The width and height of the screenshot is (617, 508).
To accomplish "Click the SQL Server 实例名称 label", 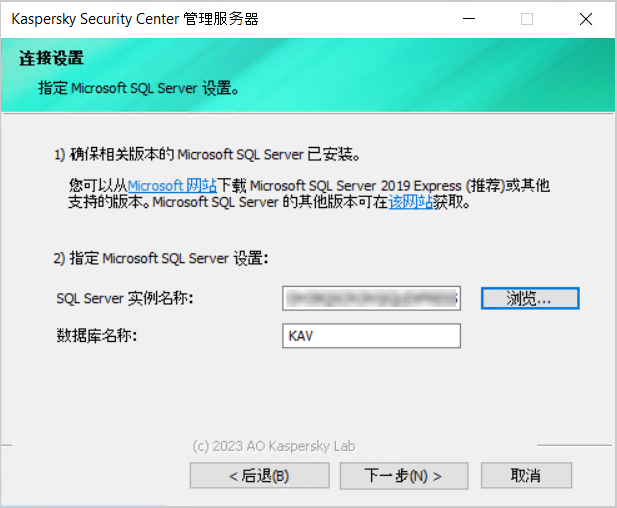I will pyautogui.click(x=125, y=298).
